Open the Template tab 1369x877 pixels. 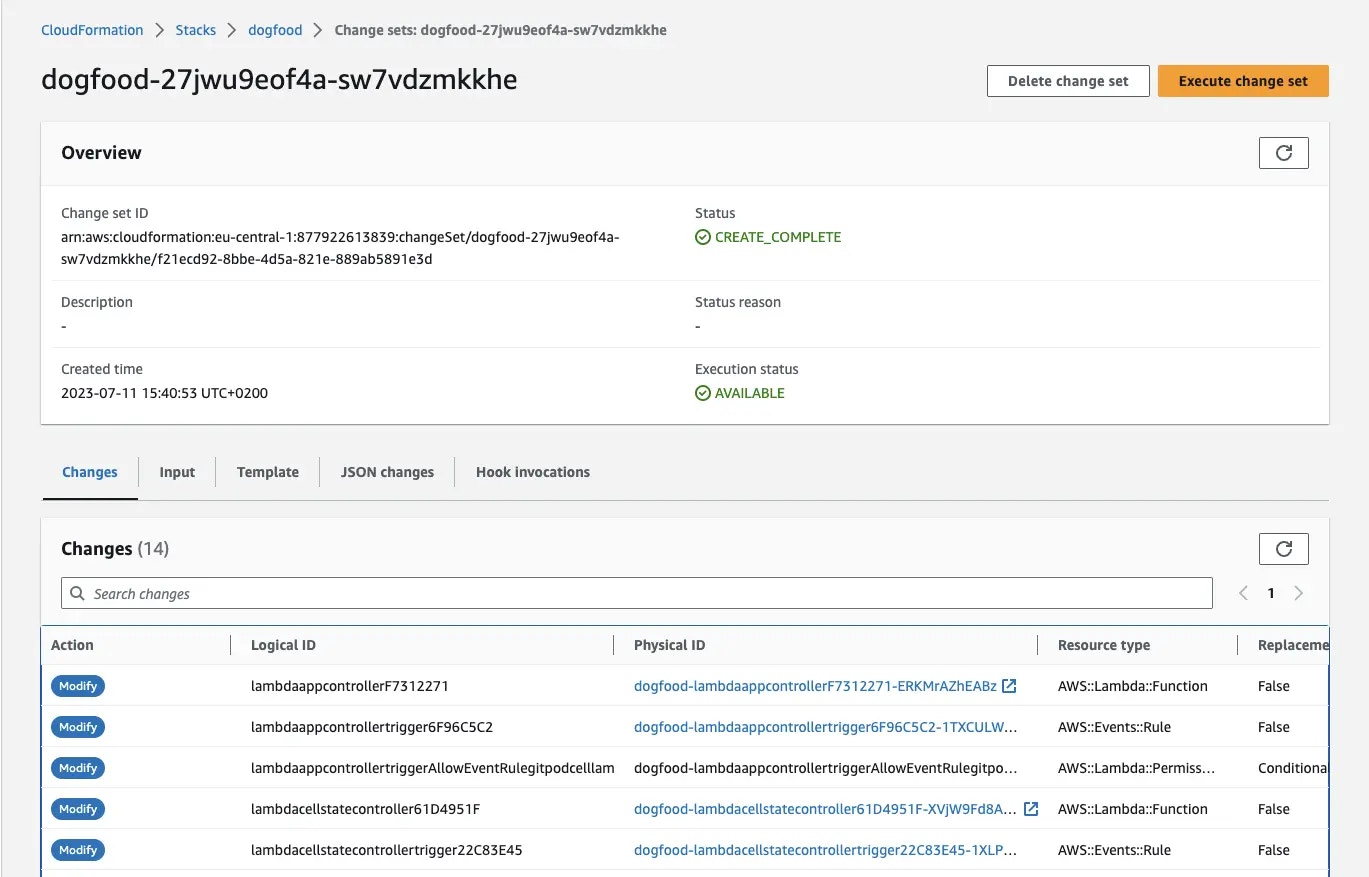pos(268,472)
